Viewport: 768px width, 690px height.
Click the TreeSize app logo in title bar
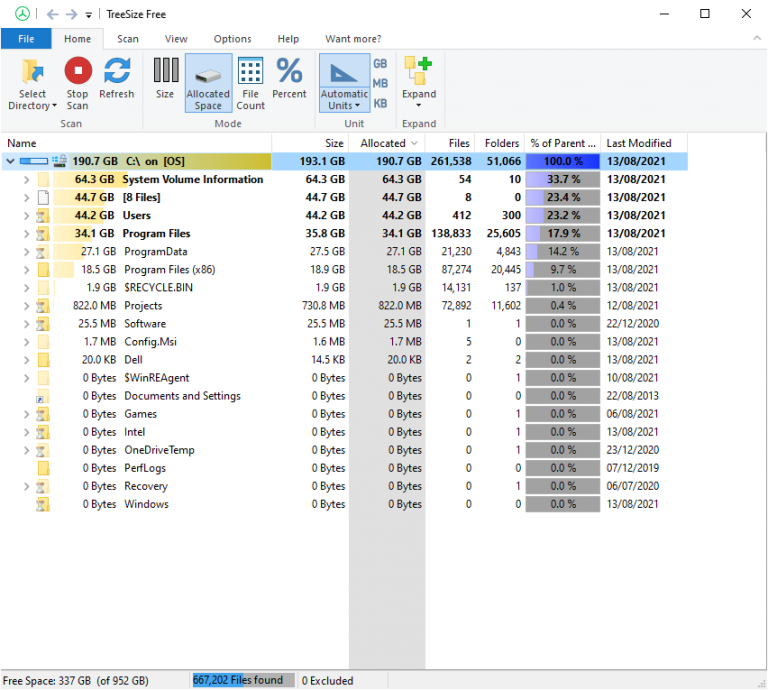[22, 14]
